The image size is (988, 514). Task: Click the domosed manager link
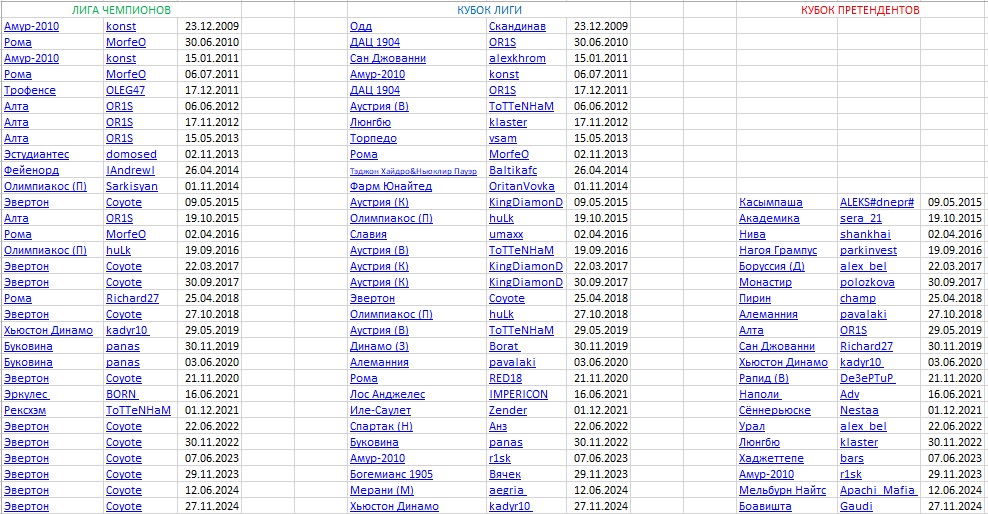tap(131, 154)
